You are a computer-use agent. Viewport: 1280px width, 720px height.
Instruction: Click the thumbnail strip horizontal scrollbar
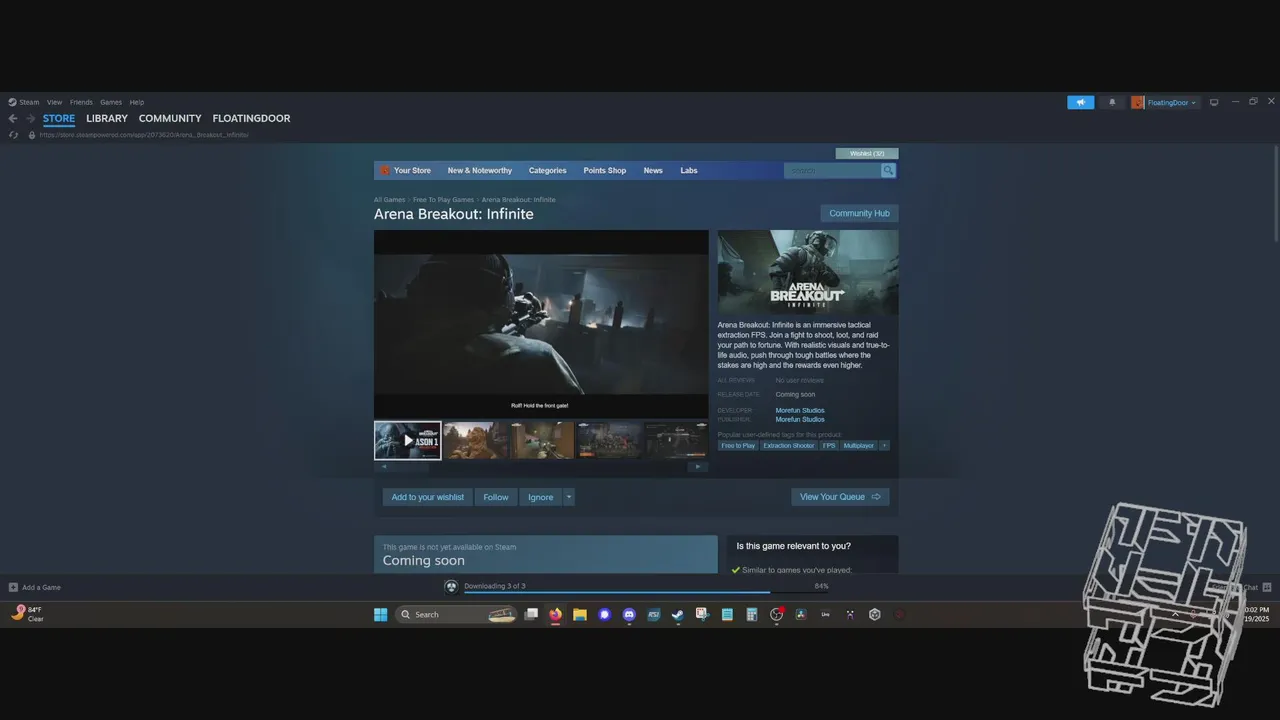click(x=541, y=466)
